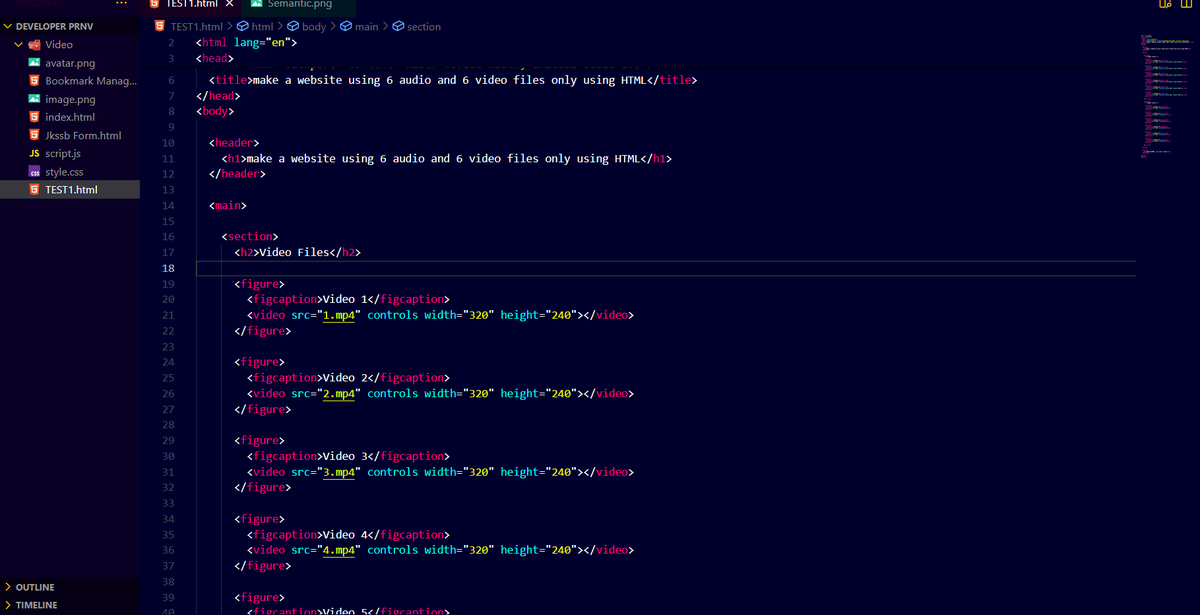The width and height of the screenshot is (1200, 615).
Task: Click the index.html HTML5 icon
Action: (34, 117)
